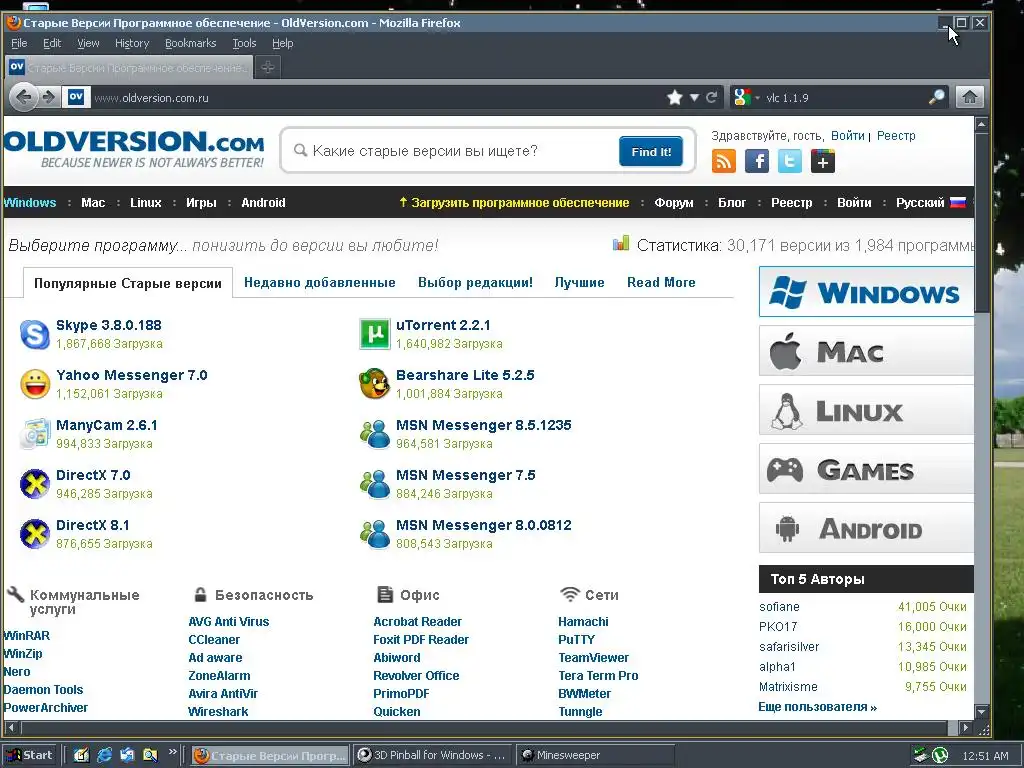Open a new Firefox tab
The height and width of the screenshot is (768, 1024).
coord(268,67)
